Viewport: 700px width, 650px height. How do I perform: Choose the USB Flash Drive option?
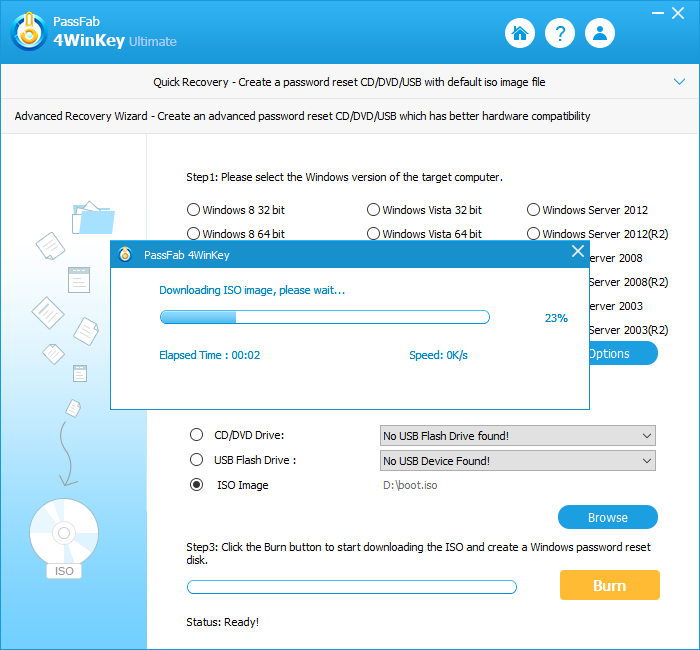(x=196, y=460)
